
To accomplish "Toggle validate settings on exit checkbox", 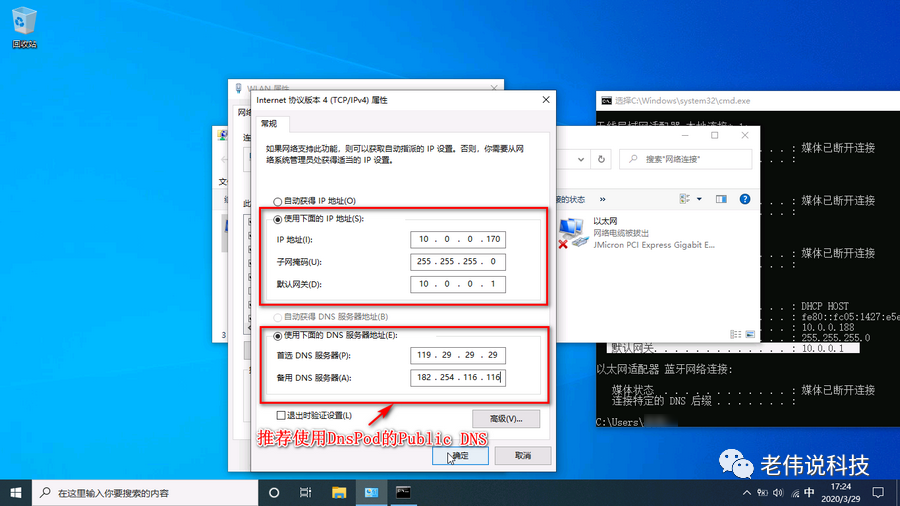I will coord(281,415).
